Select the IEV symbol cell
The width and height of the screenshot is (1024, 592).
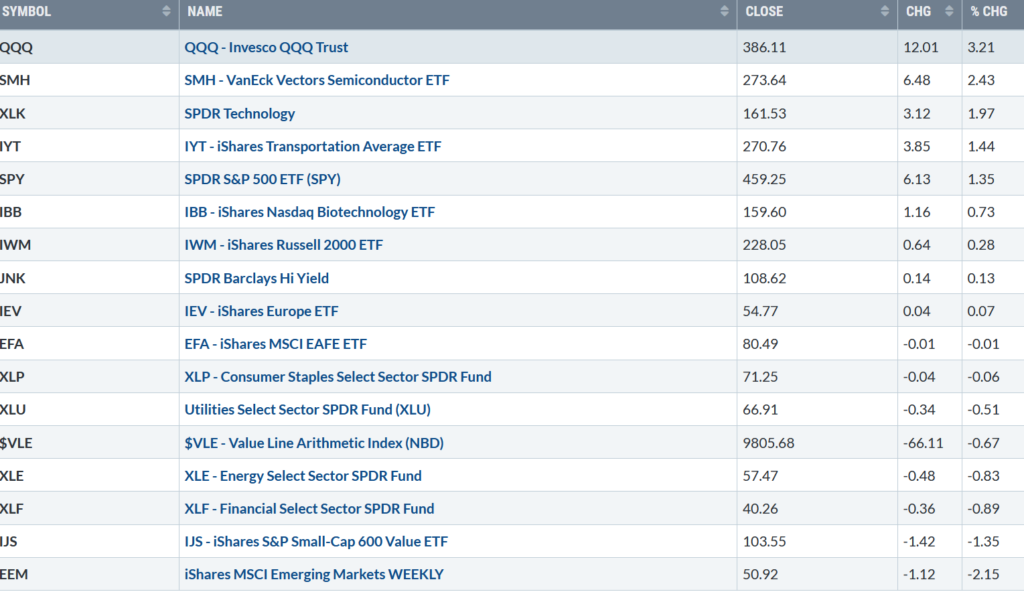coord(89,310)
